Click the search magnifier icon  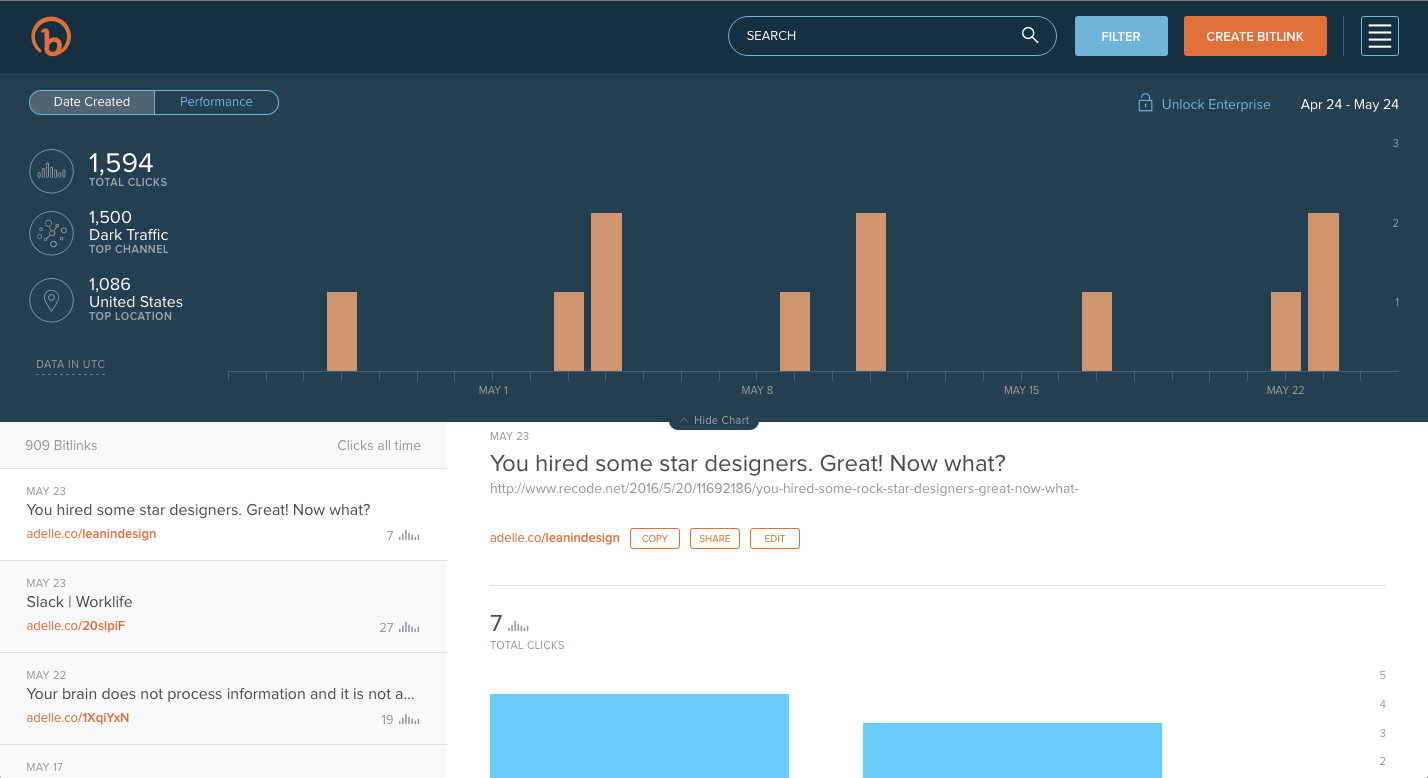[x=1029, y=35]
